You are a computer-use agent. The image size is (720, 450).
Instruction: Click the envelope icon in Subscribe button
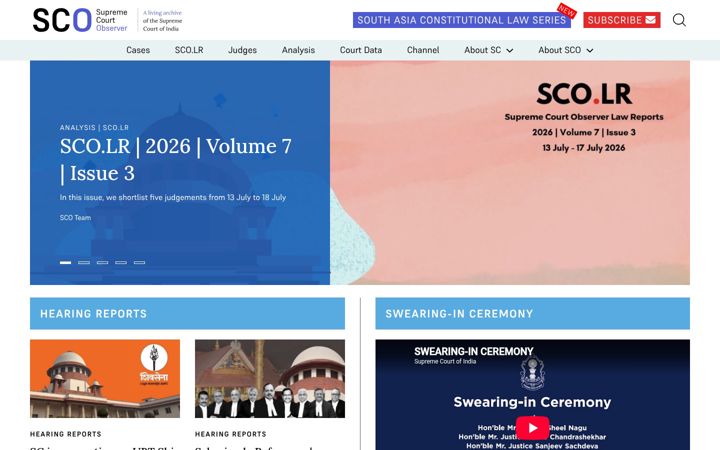(x=650, y=20)
